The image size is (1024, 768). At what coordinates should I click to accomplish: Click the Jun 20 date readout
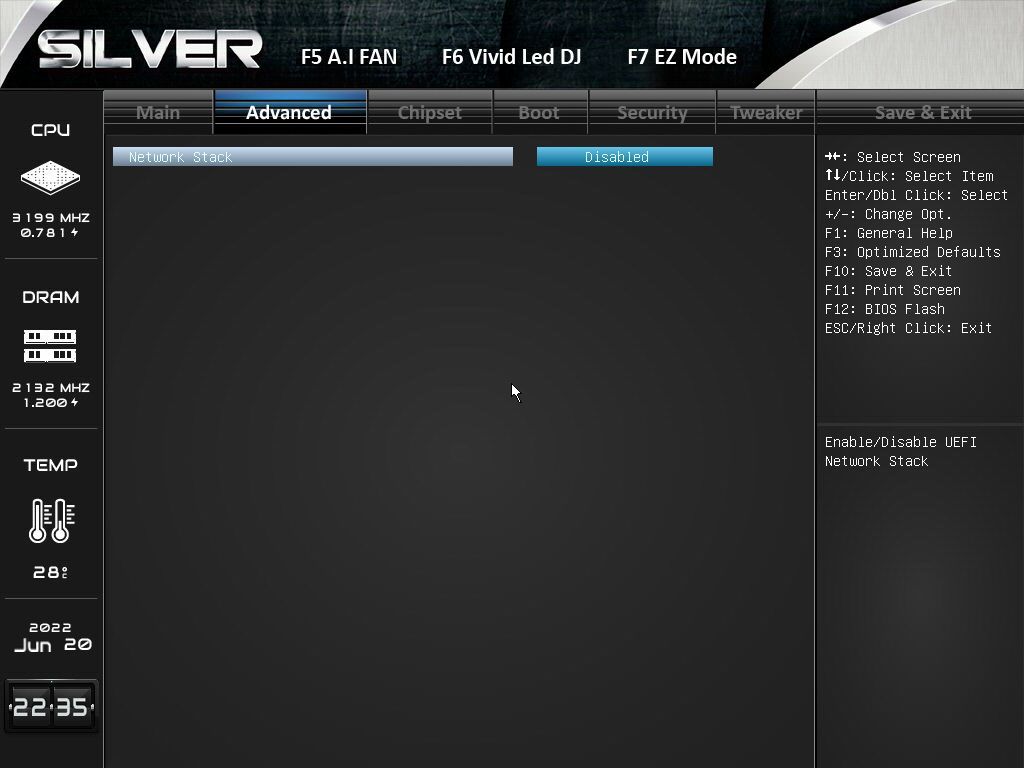pos(52,645)
